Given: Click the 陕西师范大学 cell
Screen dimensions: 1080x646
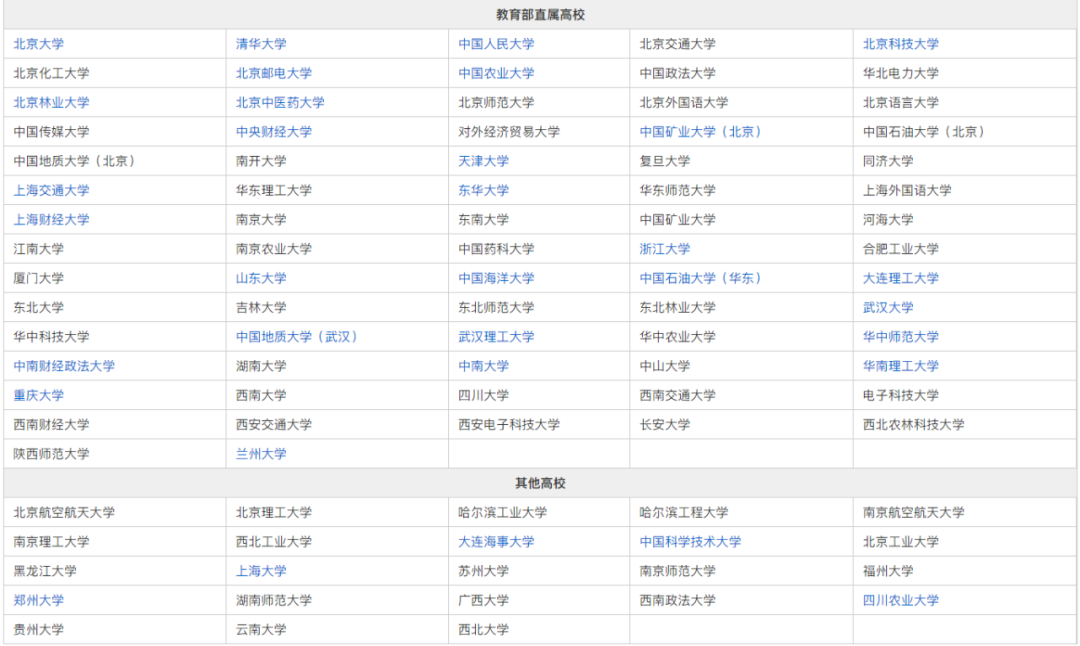Looking at the screenshot, I should (x=114, y=454).
